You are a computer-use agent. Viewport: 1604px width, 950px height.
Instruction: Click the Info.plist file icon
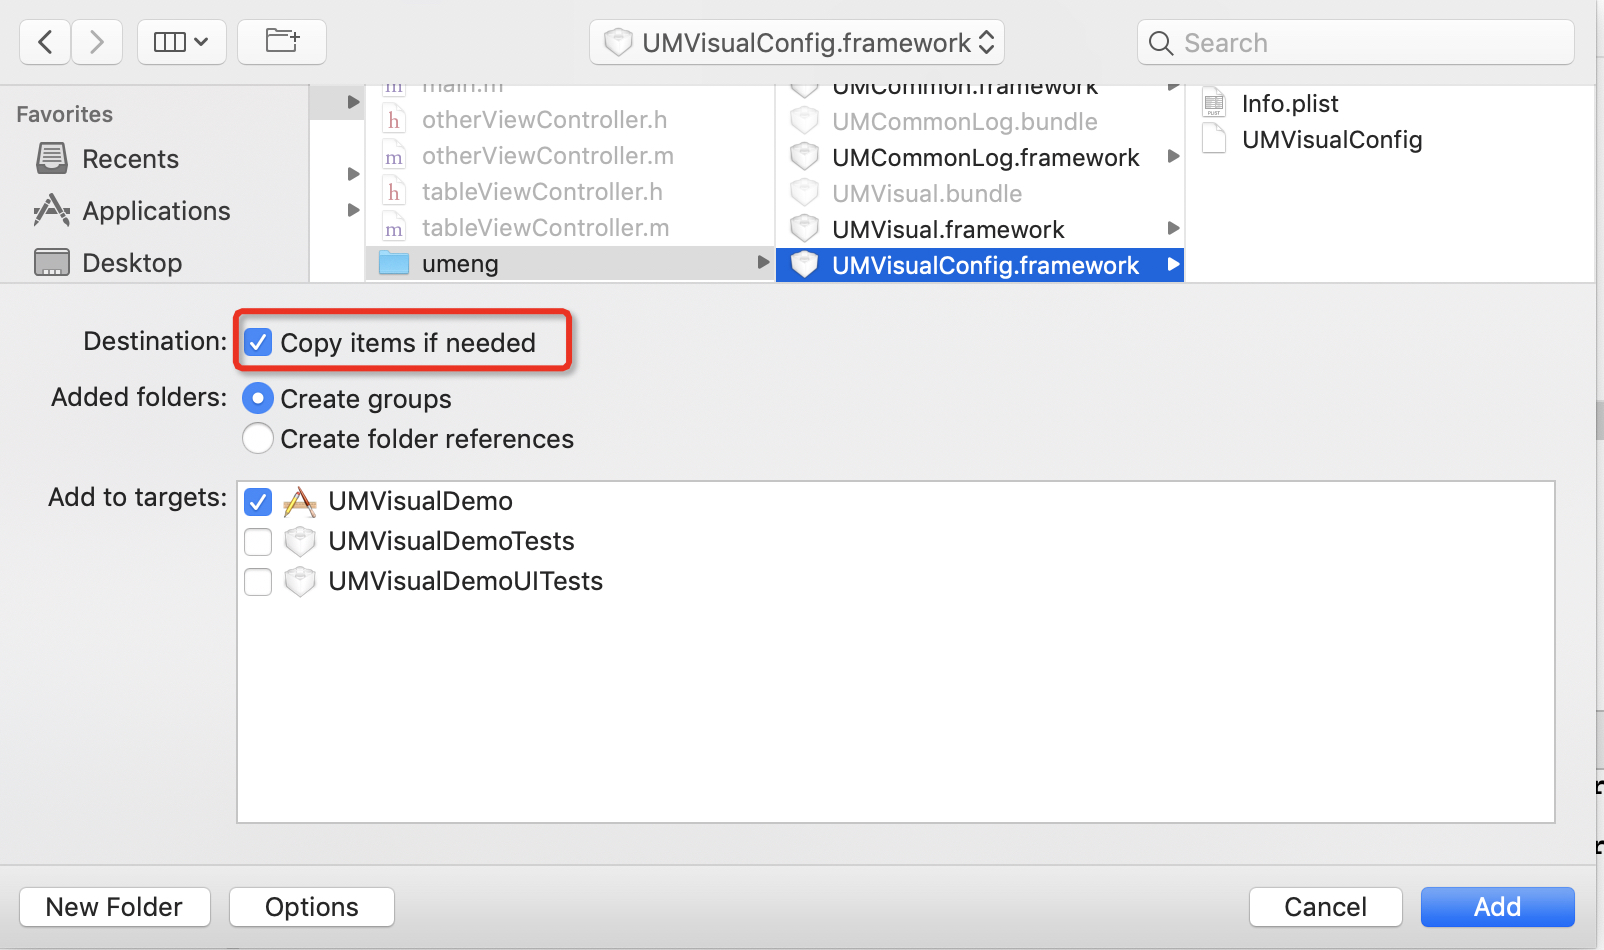point(1214,103)
